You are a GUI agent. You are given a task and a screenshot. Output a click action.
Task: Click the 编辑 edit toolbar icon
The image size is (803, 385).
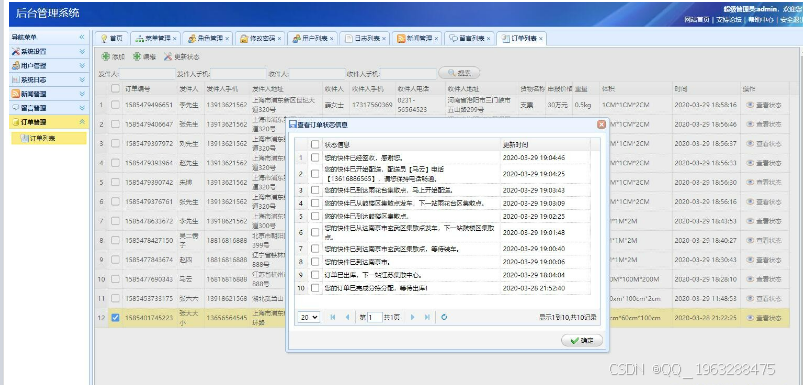[x=137, y=57]
